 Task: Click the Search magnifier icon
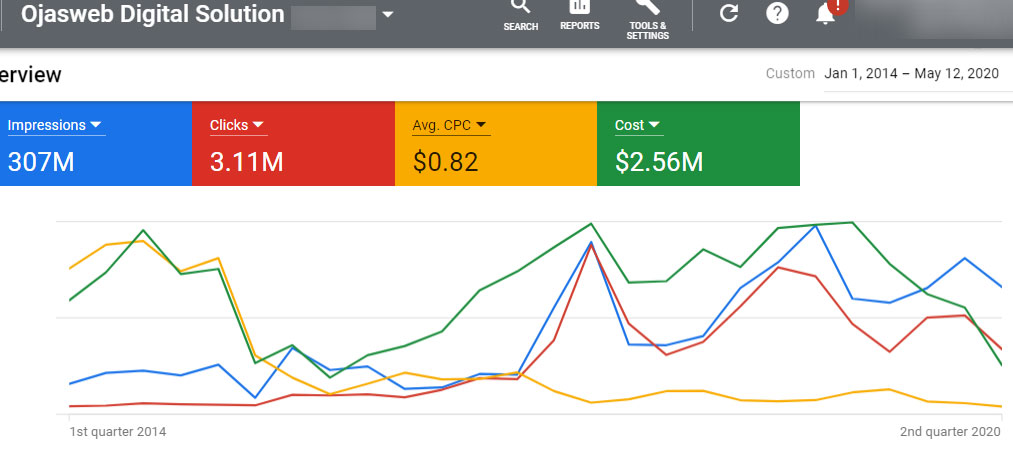pyautogui.click(x=520, y=8)
